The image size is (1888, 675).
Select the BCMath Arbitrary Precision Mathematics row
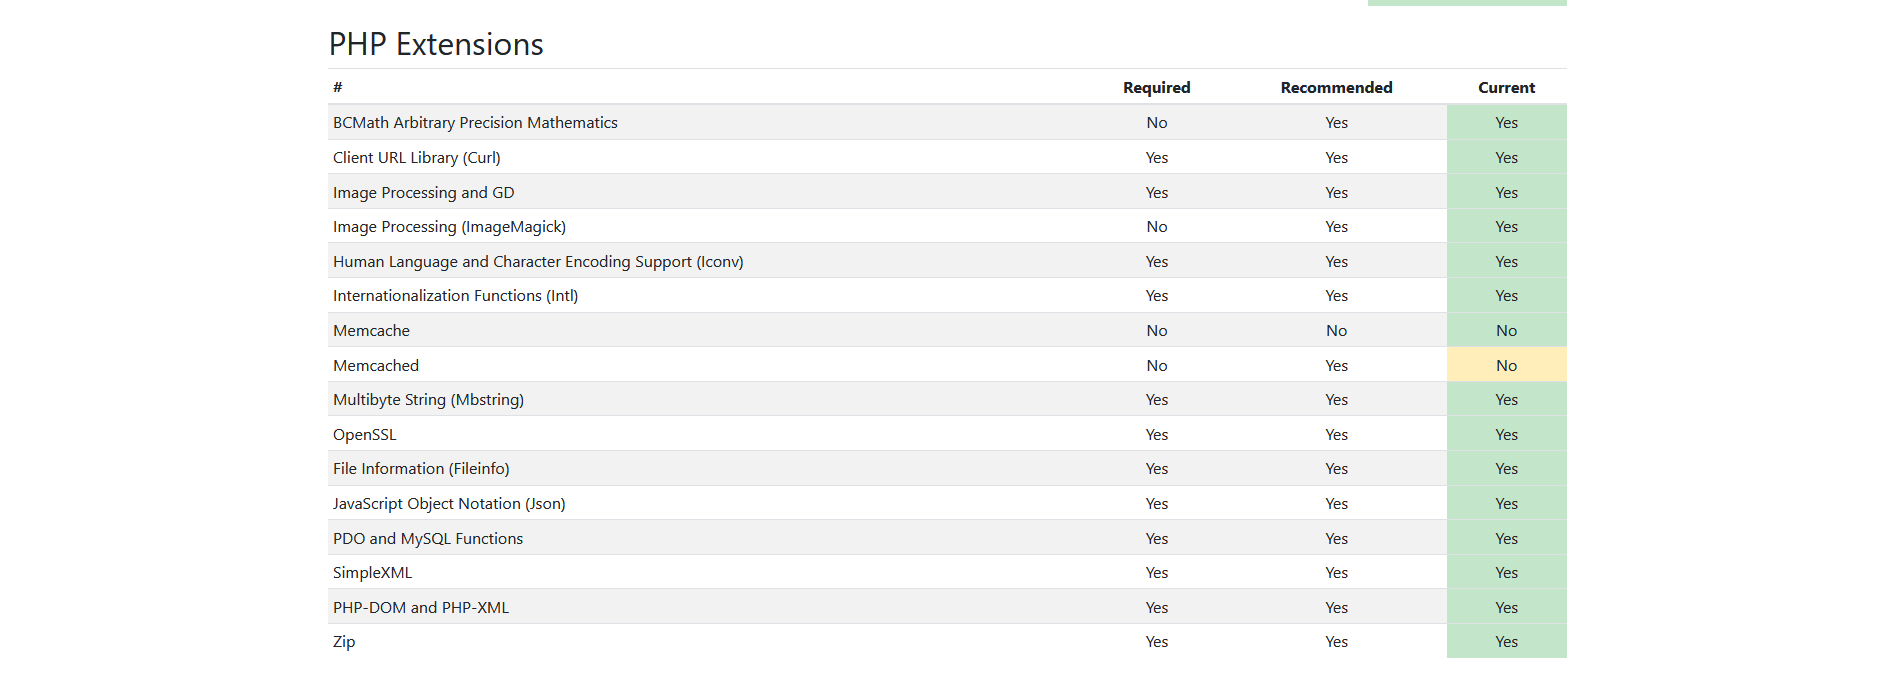[x=475, y=123]
